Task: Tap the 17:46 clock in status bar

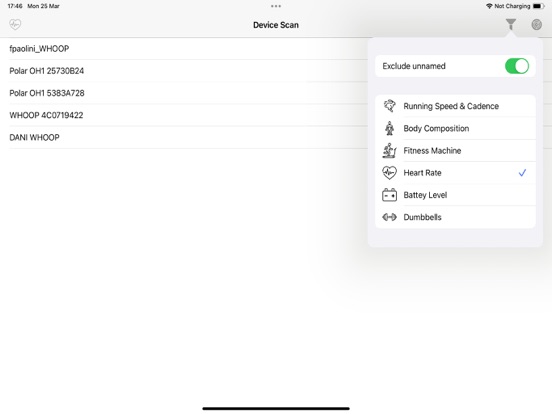Action: [x=15, y=6]
